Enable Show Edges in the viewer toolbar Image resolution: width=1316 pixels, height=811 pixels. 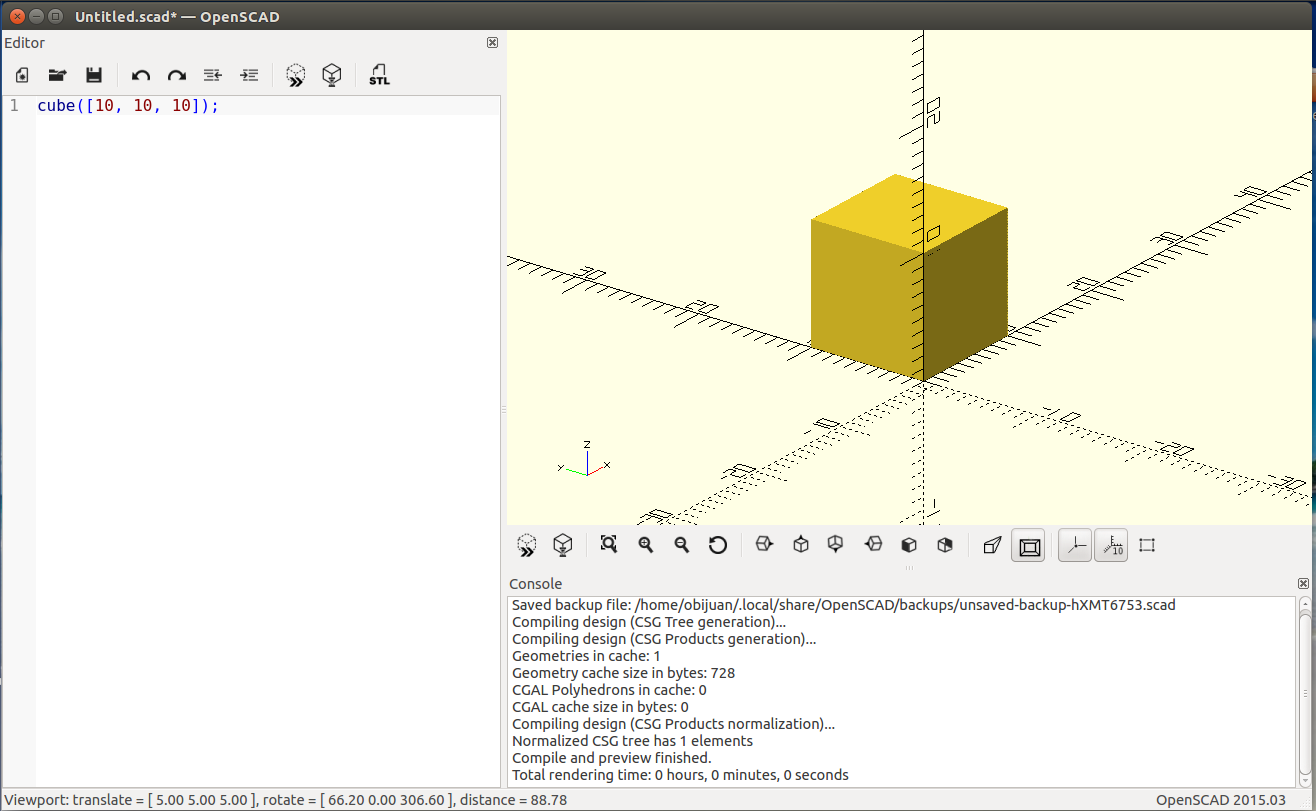point(1147,545)
